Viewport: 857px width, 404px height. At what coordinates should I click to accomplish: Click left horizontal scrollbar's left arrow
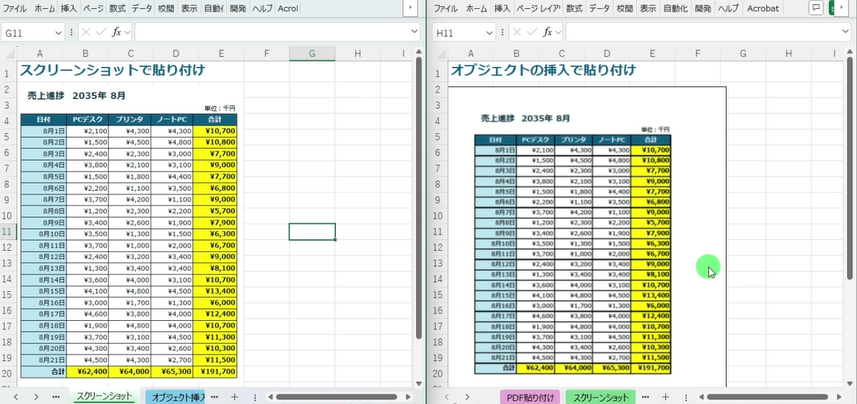(x=270, y=397)
